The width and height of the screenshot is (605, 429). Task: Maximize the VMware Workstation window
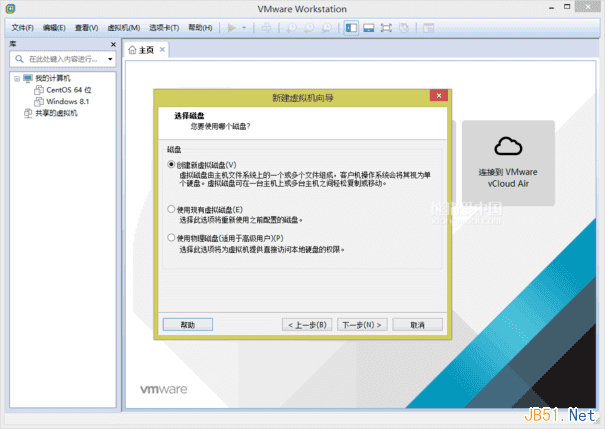pos(567,7)
